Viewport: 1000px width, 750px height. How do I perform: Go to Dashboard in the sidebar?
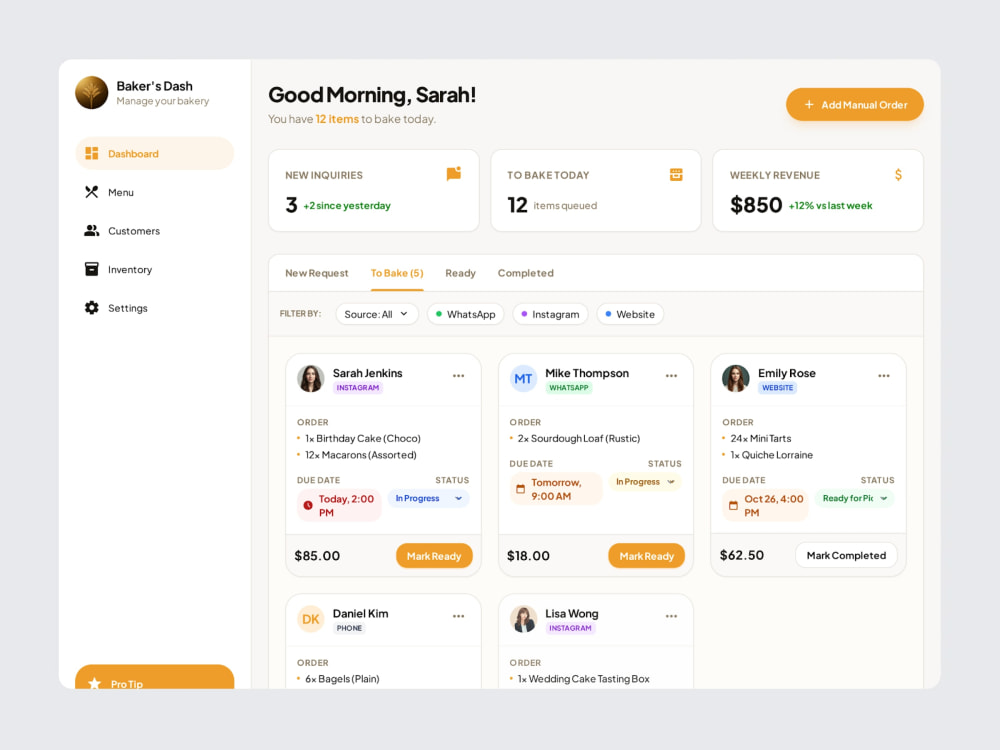tap(154, 153)
